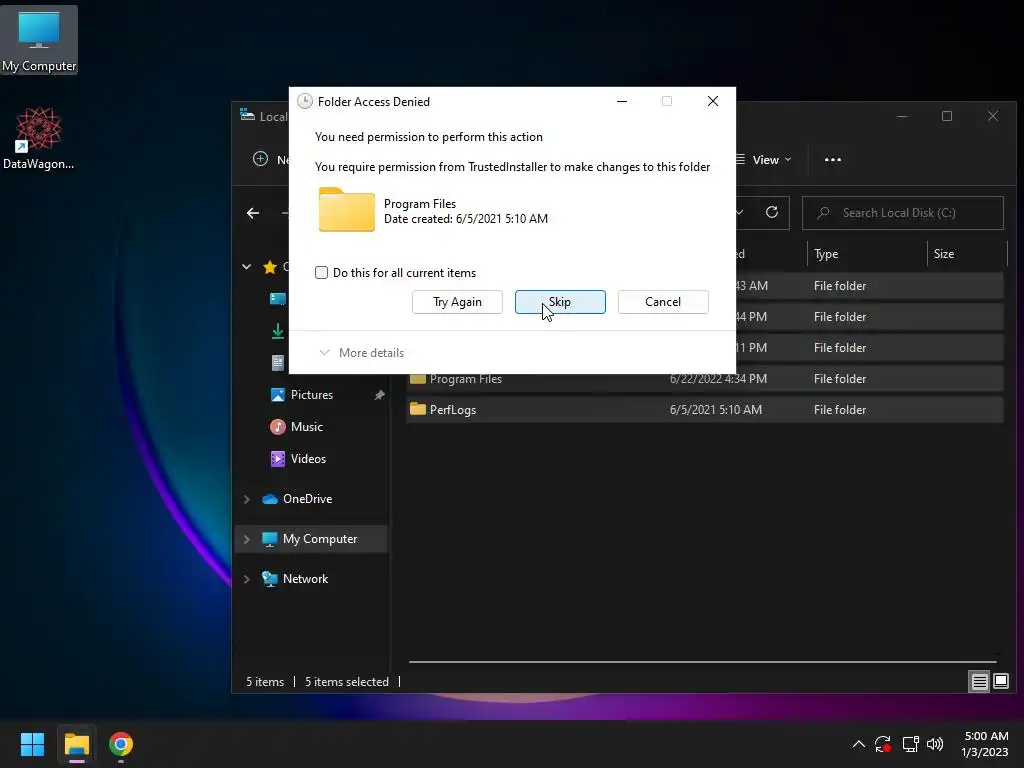Click the Skip button in dialog
Viewport: 1024px width, 768px height.
click(560, 302)
